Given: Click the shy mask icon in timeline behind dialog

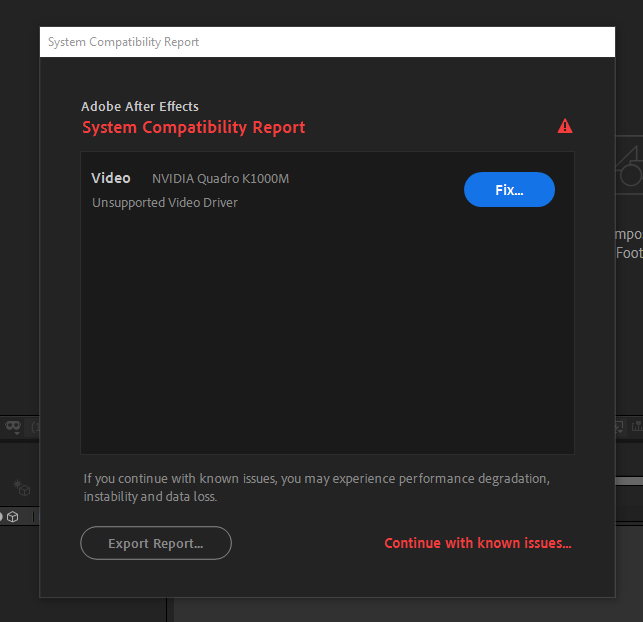Looking at the screenshot, I should click(x=13, y=427).
